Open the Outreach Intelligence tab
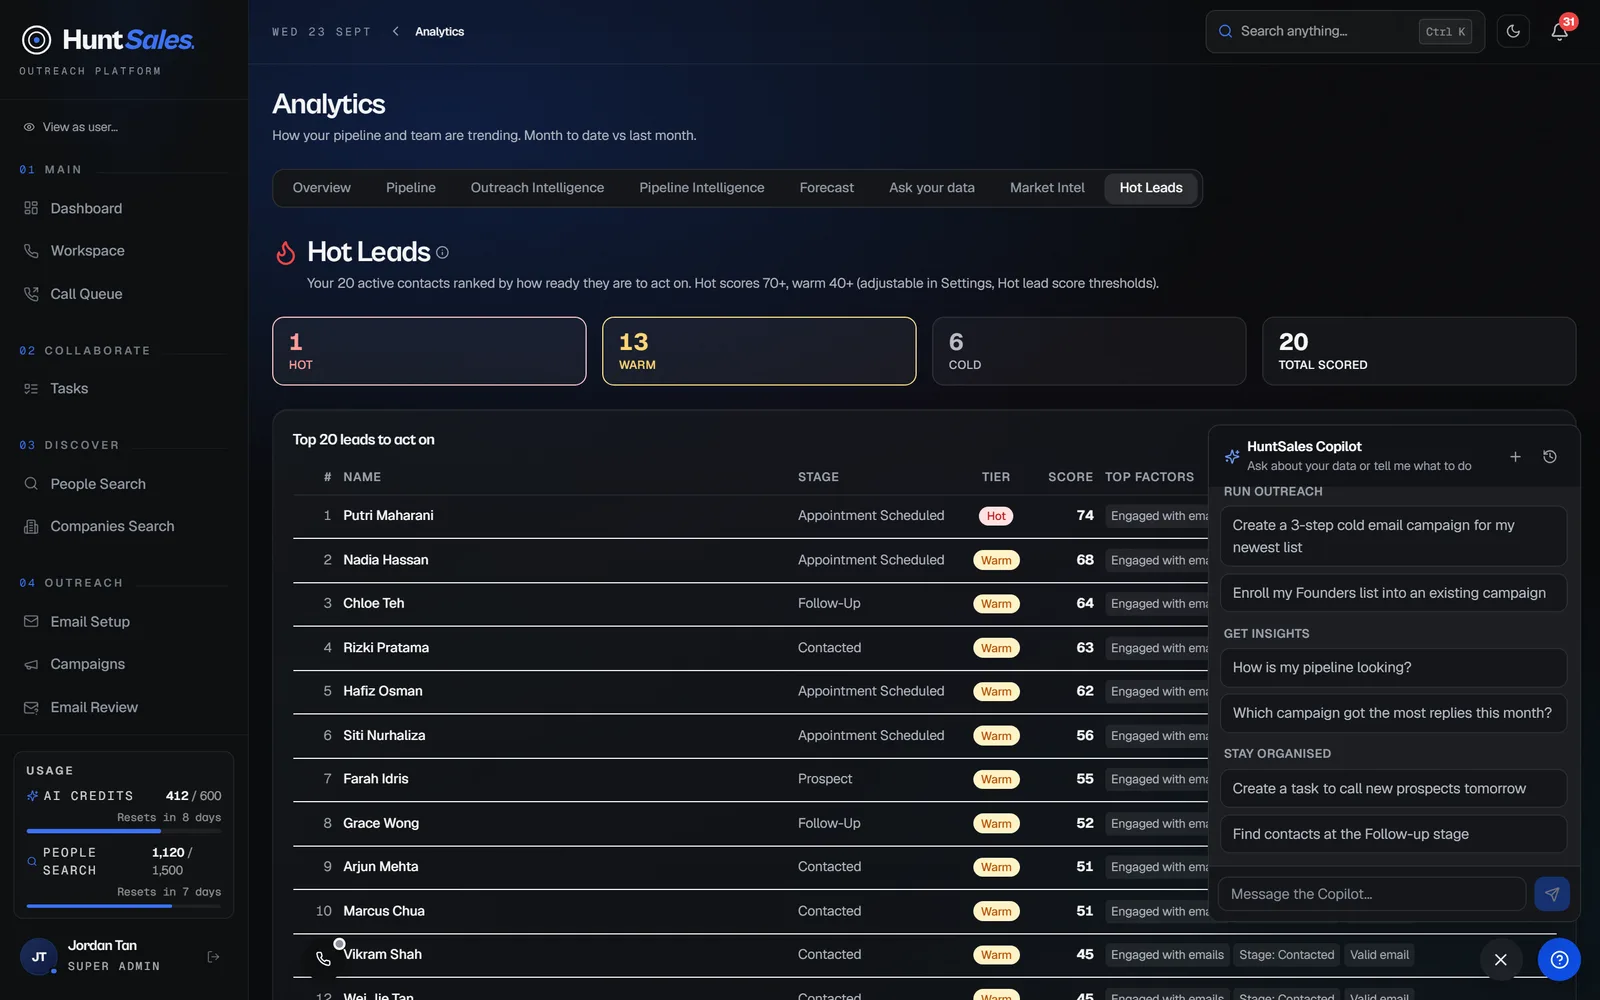The height and width of the screenshot is (1000, 1600). point(537,188)
